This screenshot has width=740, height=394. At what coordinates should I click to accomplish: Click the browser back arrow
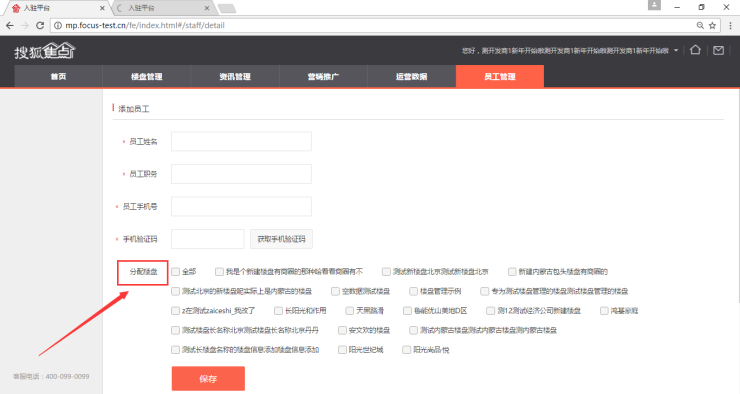[10, 25]
